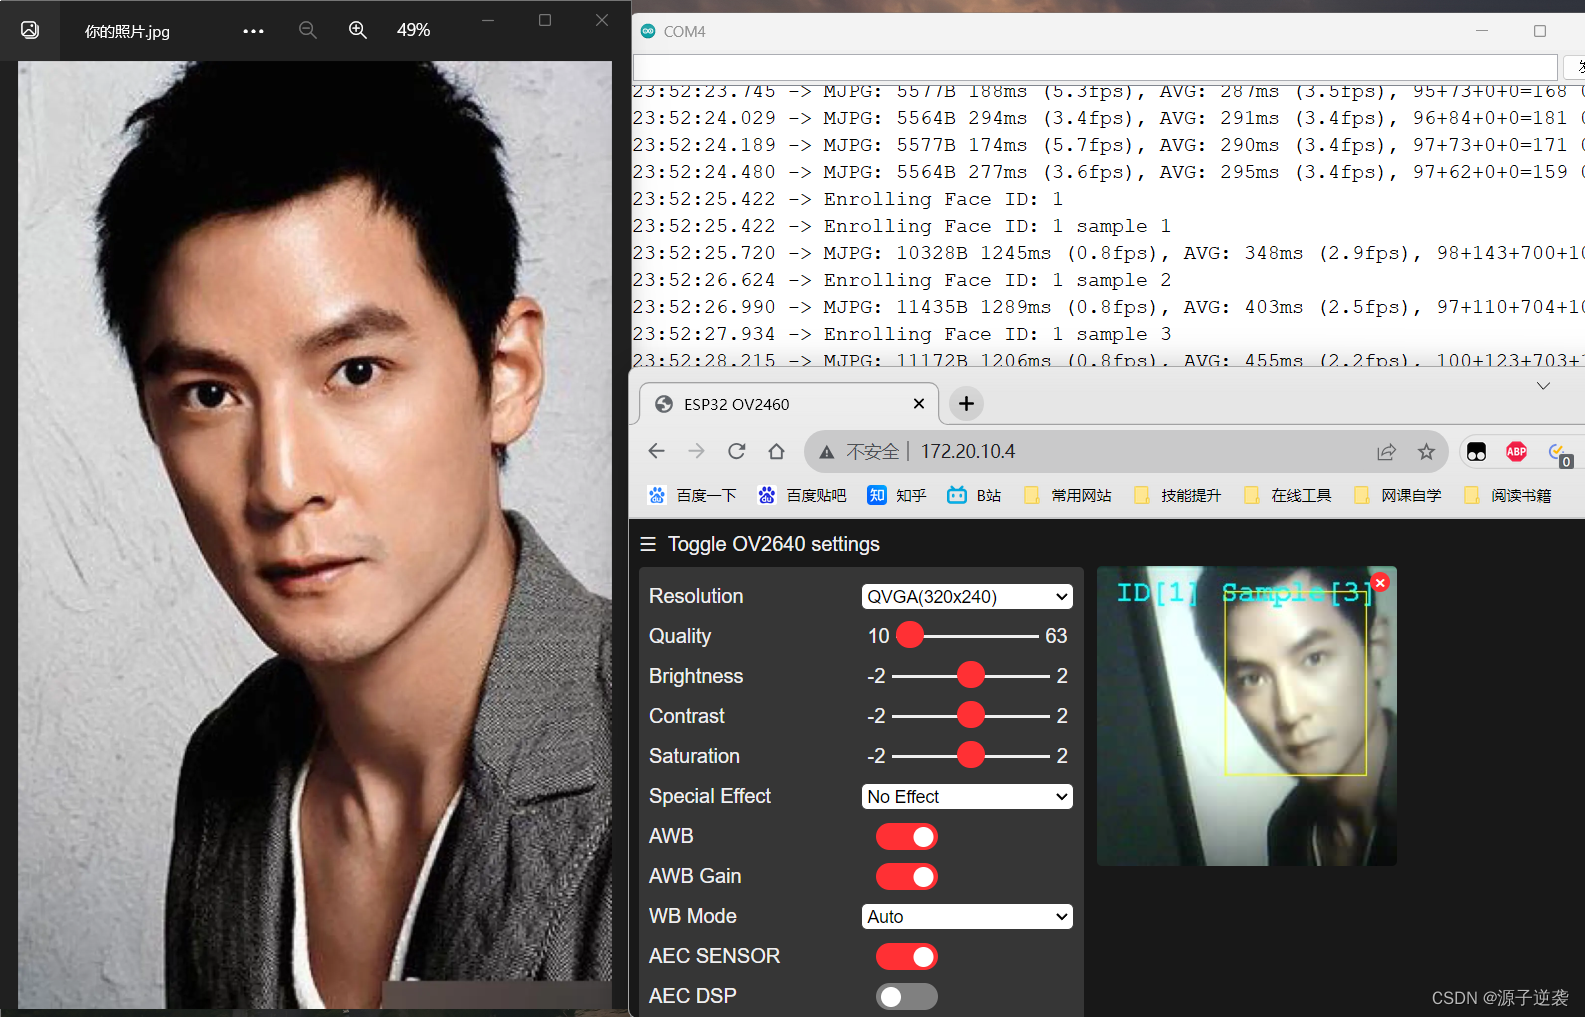Close the camera stream with red X
The height and width of the screenshot is (1017, 1585).
point(1380,582)
